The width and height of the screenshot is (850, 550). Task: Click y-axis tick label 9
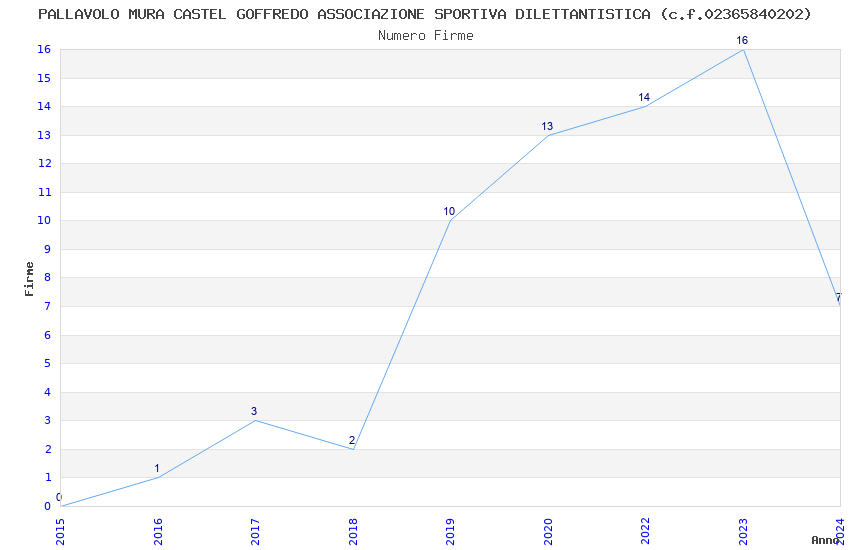click(x=47, y=249)
